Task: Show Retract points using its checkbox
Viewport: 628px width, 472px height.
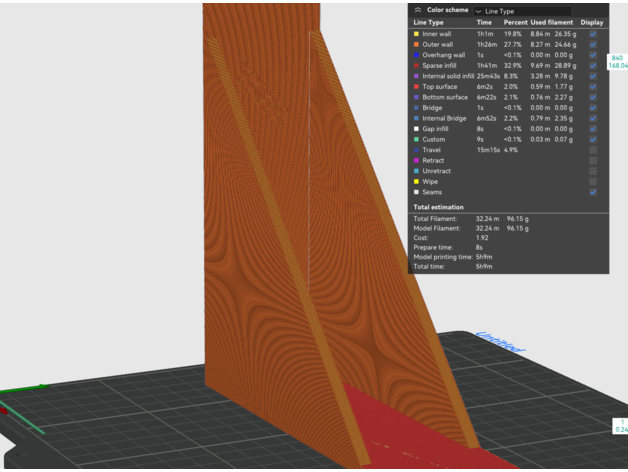Action: pos(593,160)
